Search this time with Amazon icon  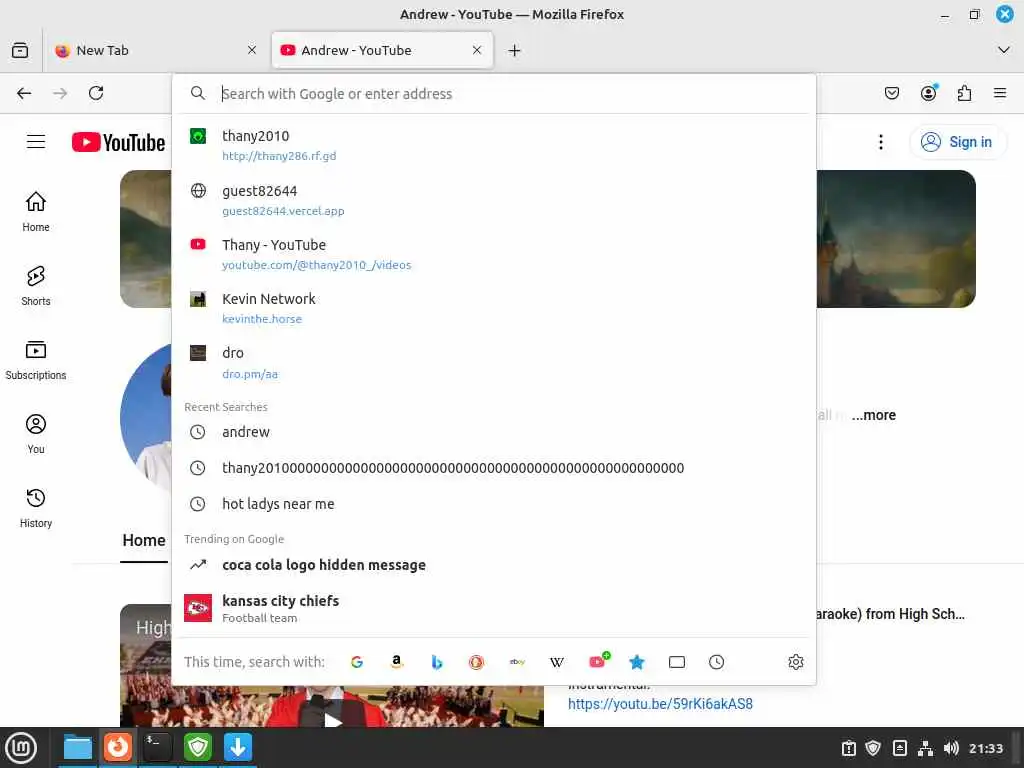pos(396,662)
